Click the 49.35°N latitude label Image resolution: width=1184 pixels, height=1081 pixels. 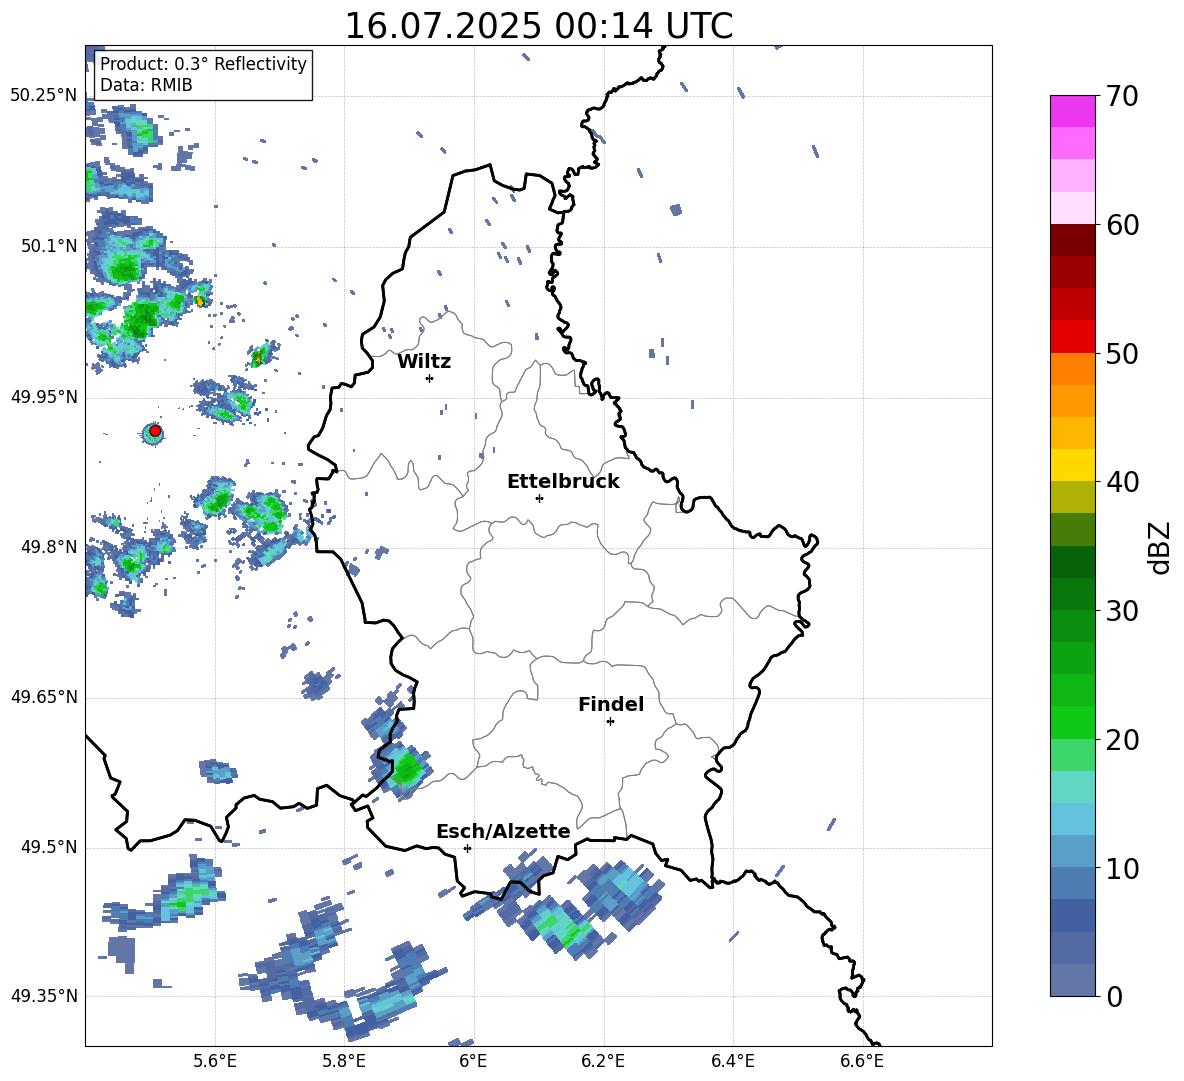click(44, 996)
